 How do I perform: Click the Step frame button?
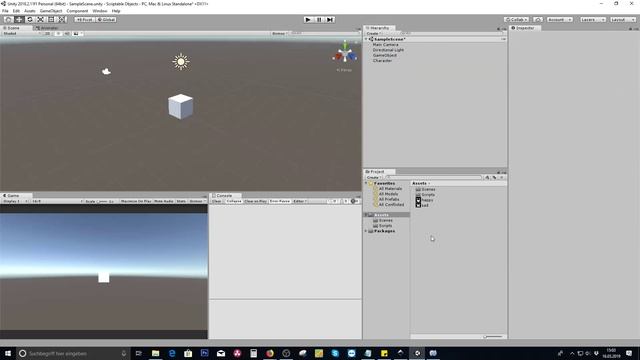point(330,20)
